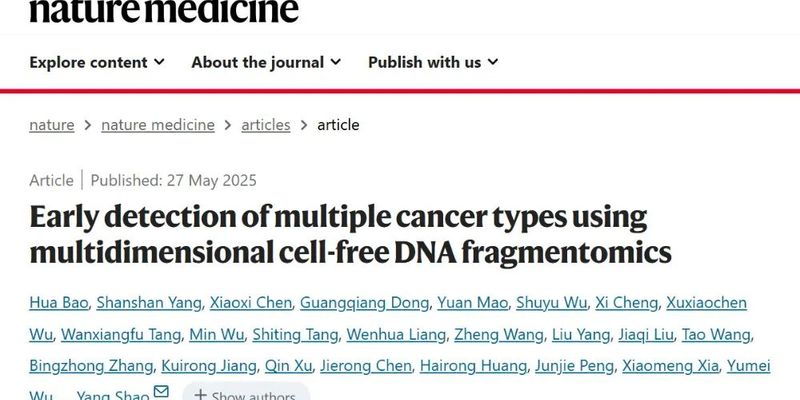Screen dimensions: 800x400
Task: Open author Hua Bao's details
Action: tap(59, 303)
